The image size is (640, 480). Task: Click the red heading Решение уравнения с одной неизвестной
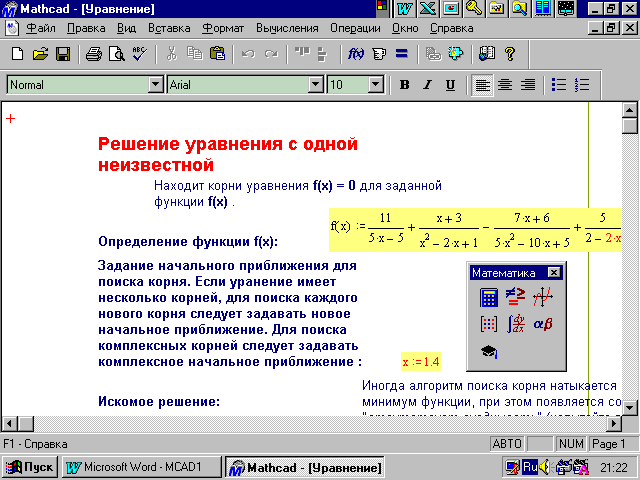coord(228,154)
